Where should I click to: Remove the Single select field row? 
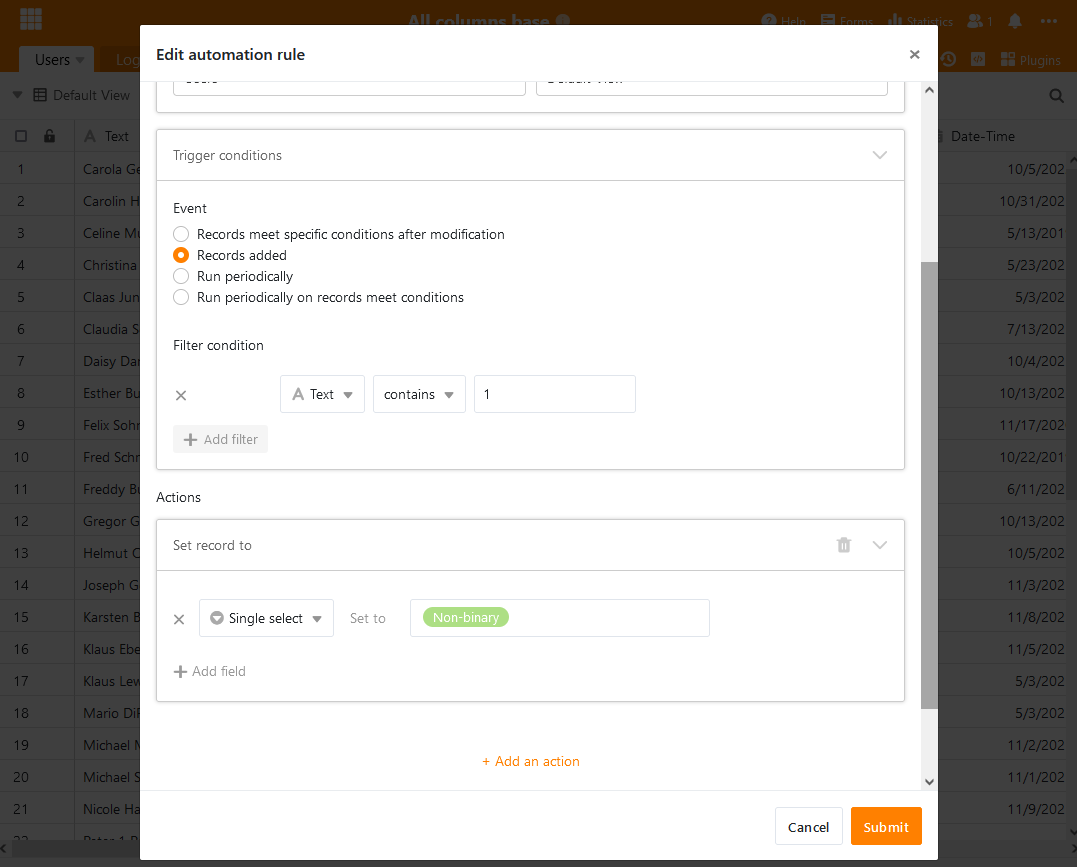click(179, 619)
